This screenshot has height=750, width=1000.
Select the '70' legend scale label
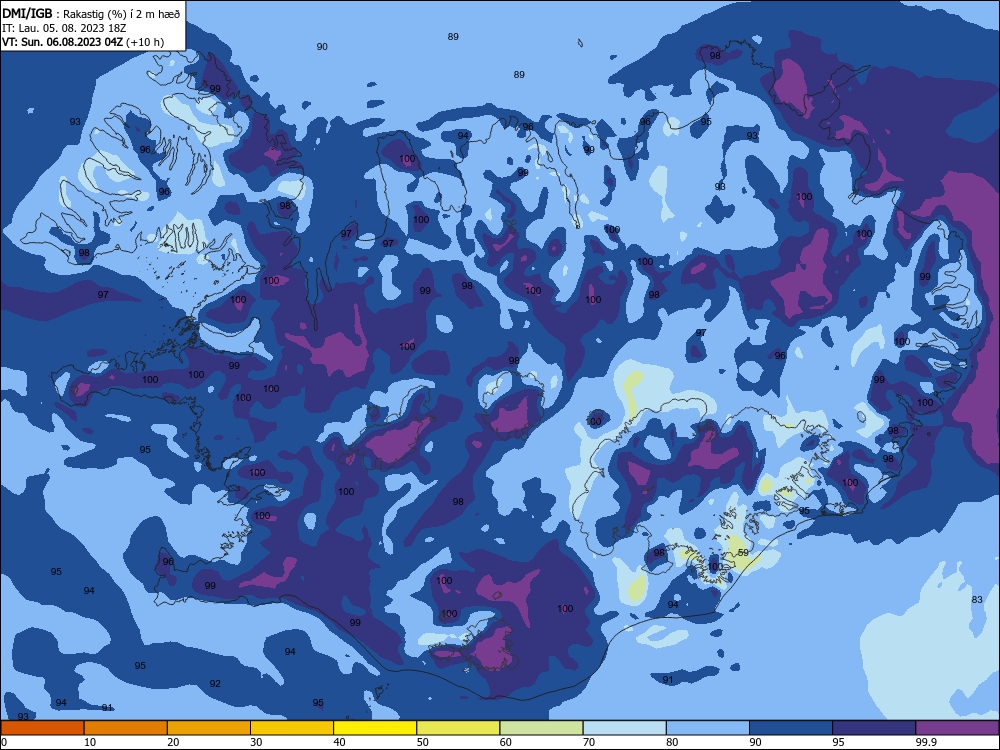(x=589, y=742)
